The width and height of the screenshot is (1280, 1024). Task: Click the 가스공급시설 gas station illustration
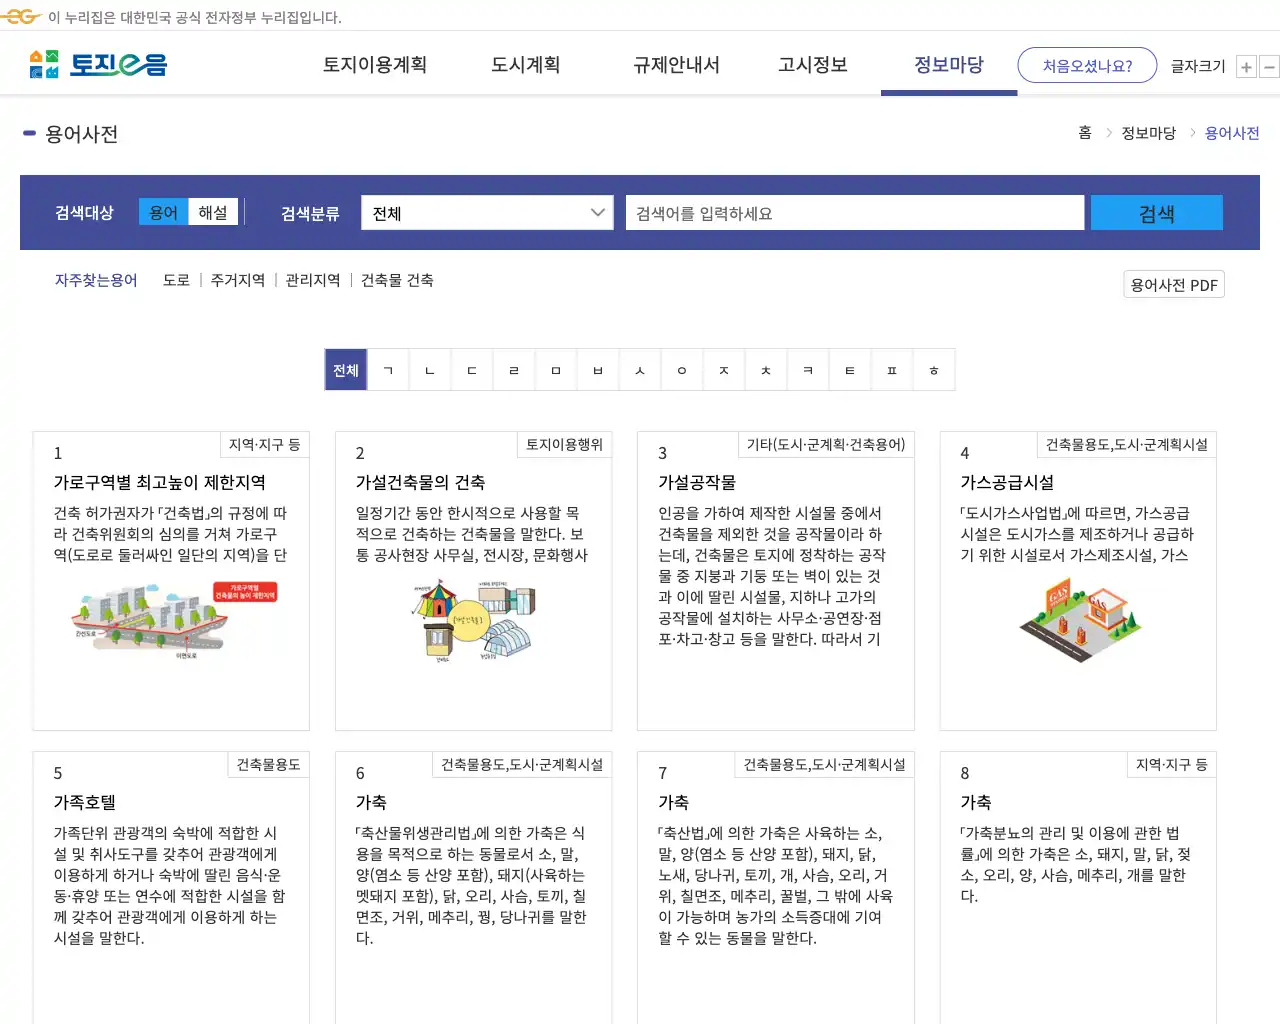(x=1078, y=620)
